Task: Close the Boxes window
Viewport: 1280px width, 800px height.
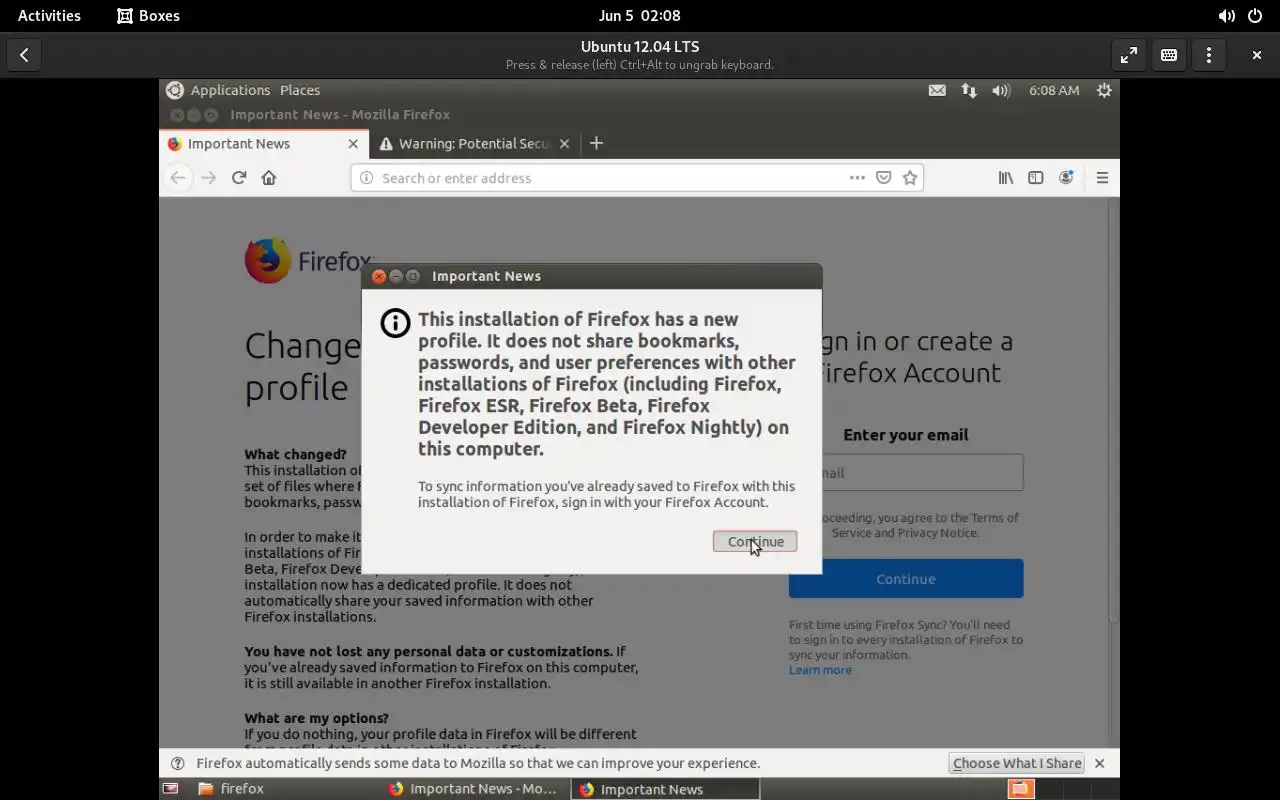Action: [x=1257, y=55]
